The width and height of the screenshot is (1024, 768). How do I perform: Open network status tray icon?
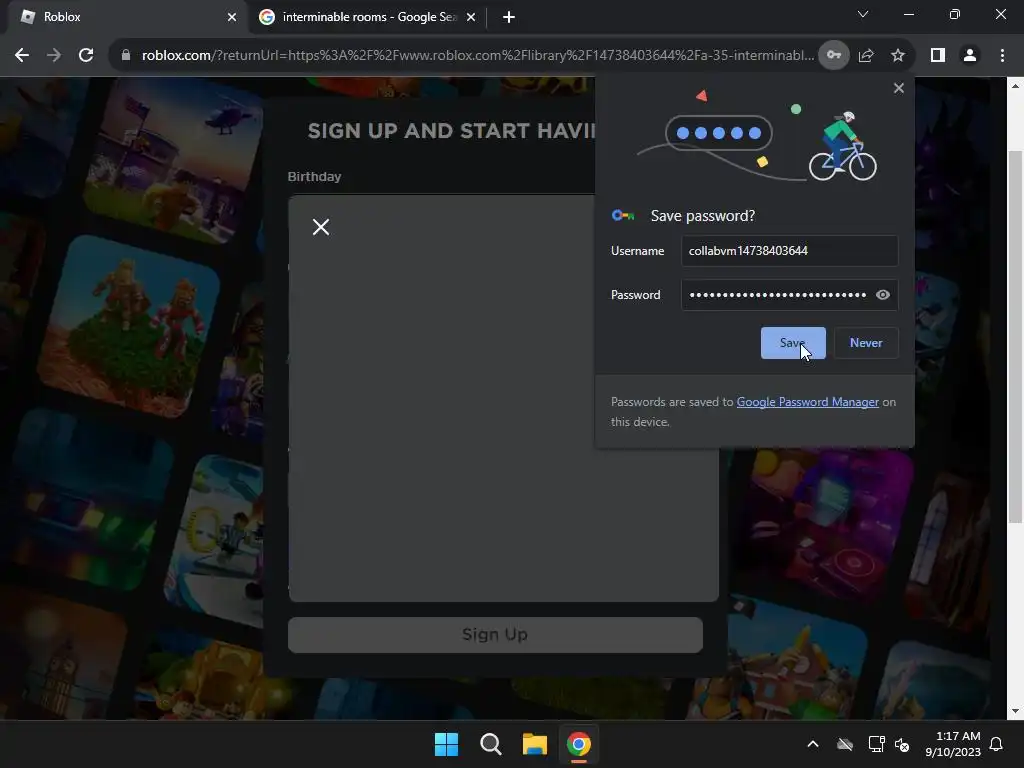tap(876, 744)
